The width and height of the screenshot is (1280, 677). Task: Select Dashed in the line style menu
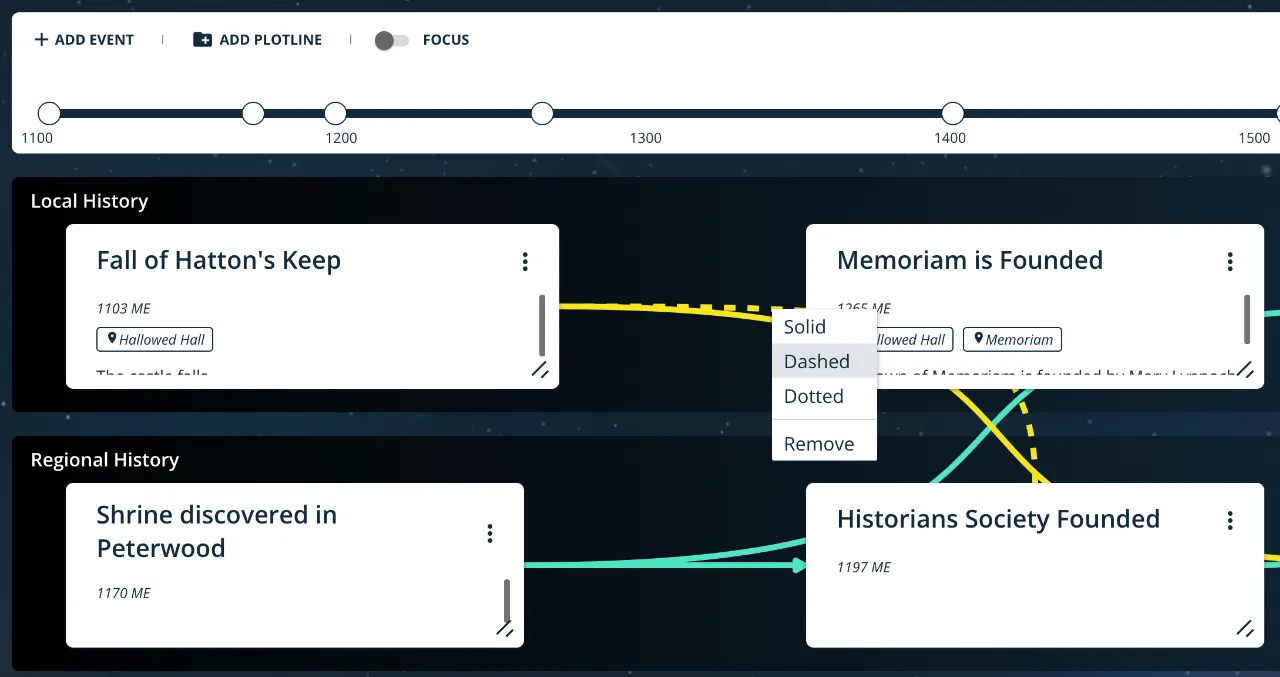pos(814,361)
